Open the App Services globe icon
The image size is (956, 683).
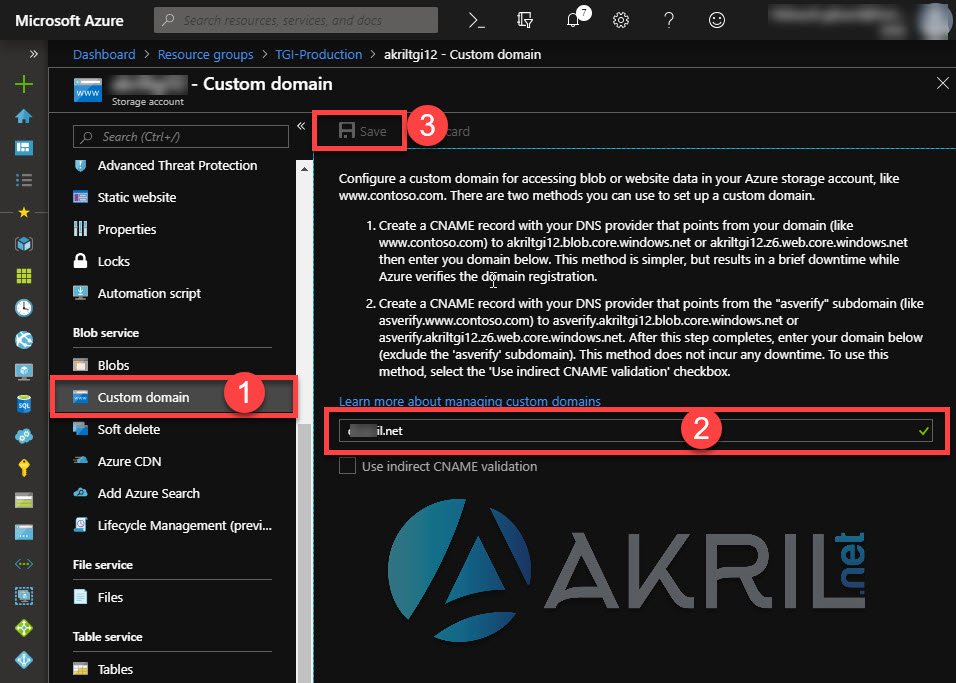(24, 340)
